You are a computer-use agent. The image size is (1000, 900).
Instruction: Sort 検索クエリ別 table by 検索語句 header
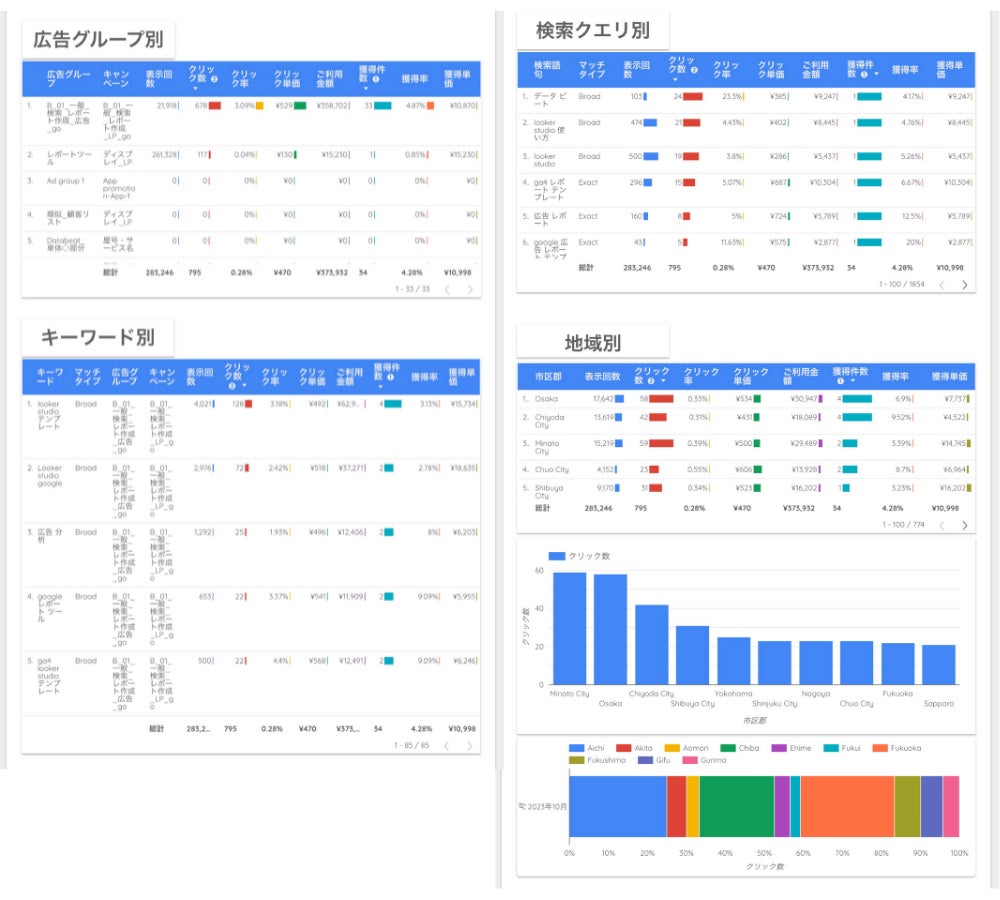click(x=547, y=70)
